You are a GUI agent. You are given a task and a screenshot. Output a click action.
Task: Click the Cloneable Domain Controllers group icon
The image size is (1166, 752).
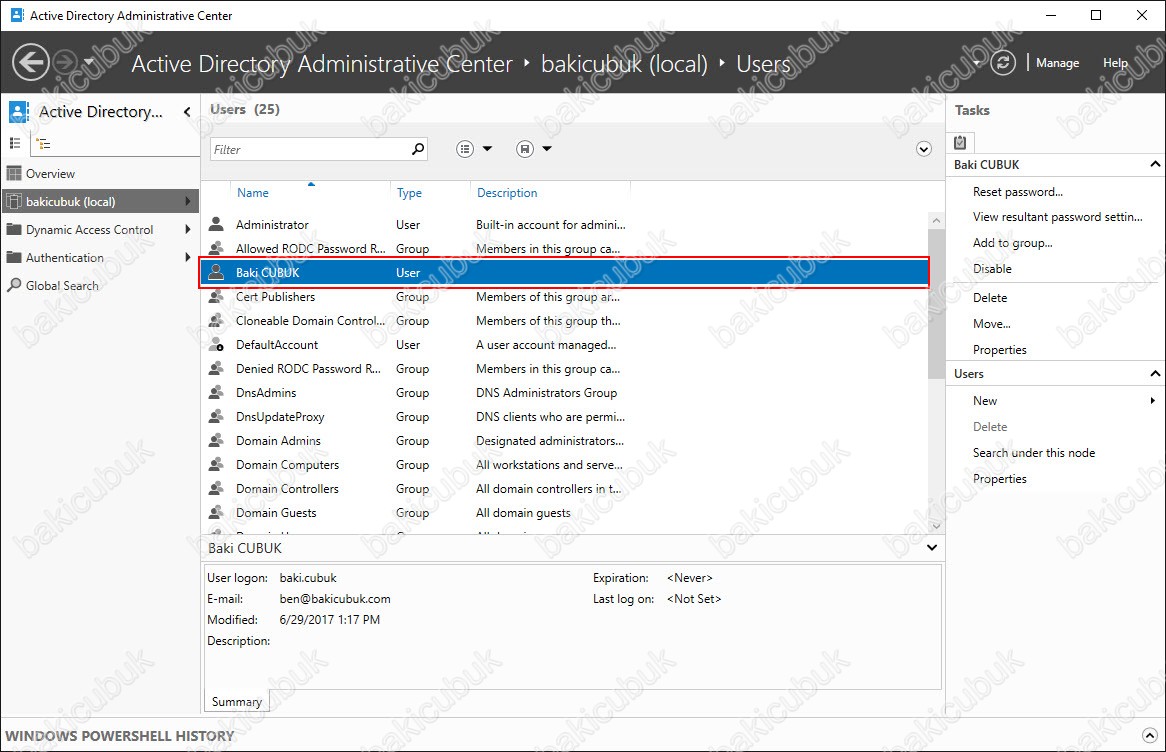pos(216,321)
